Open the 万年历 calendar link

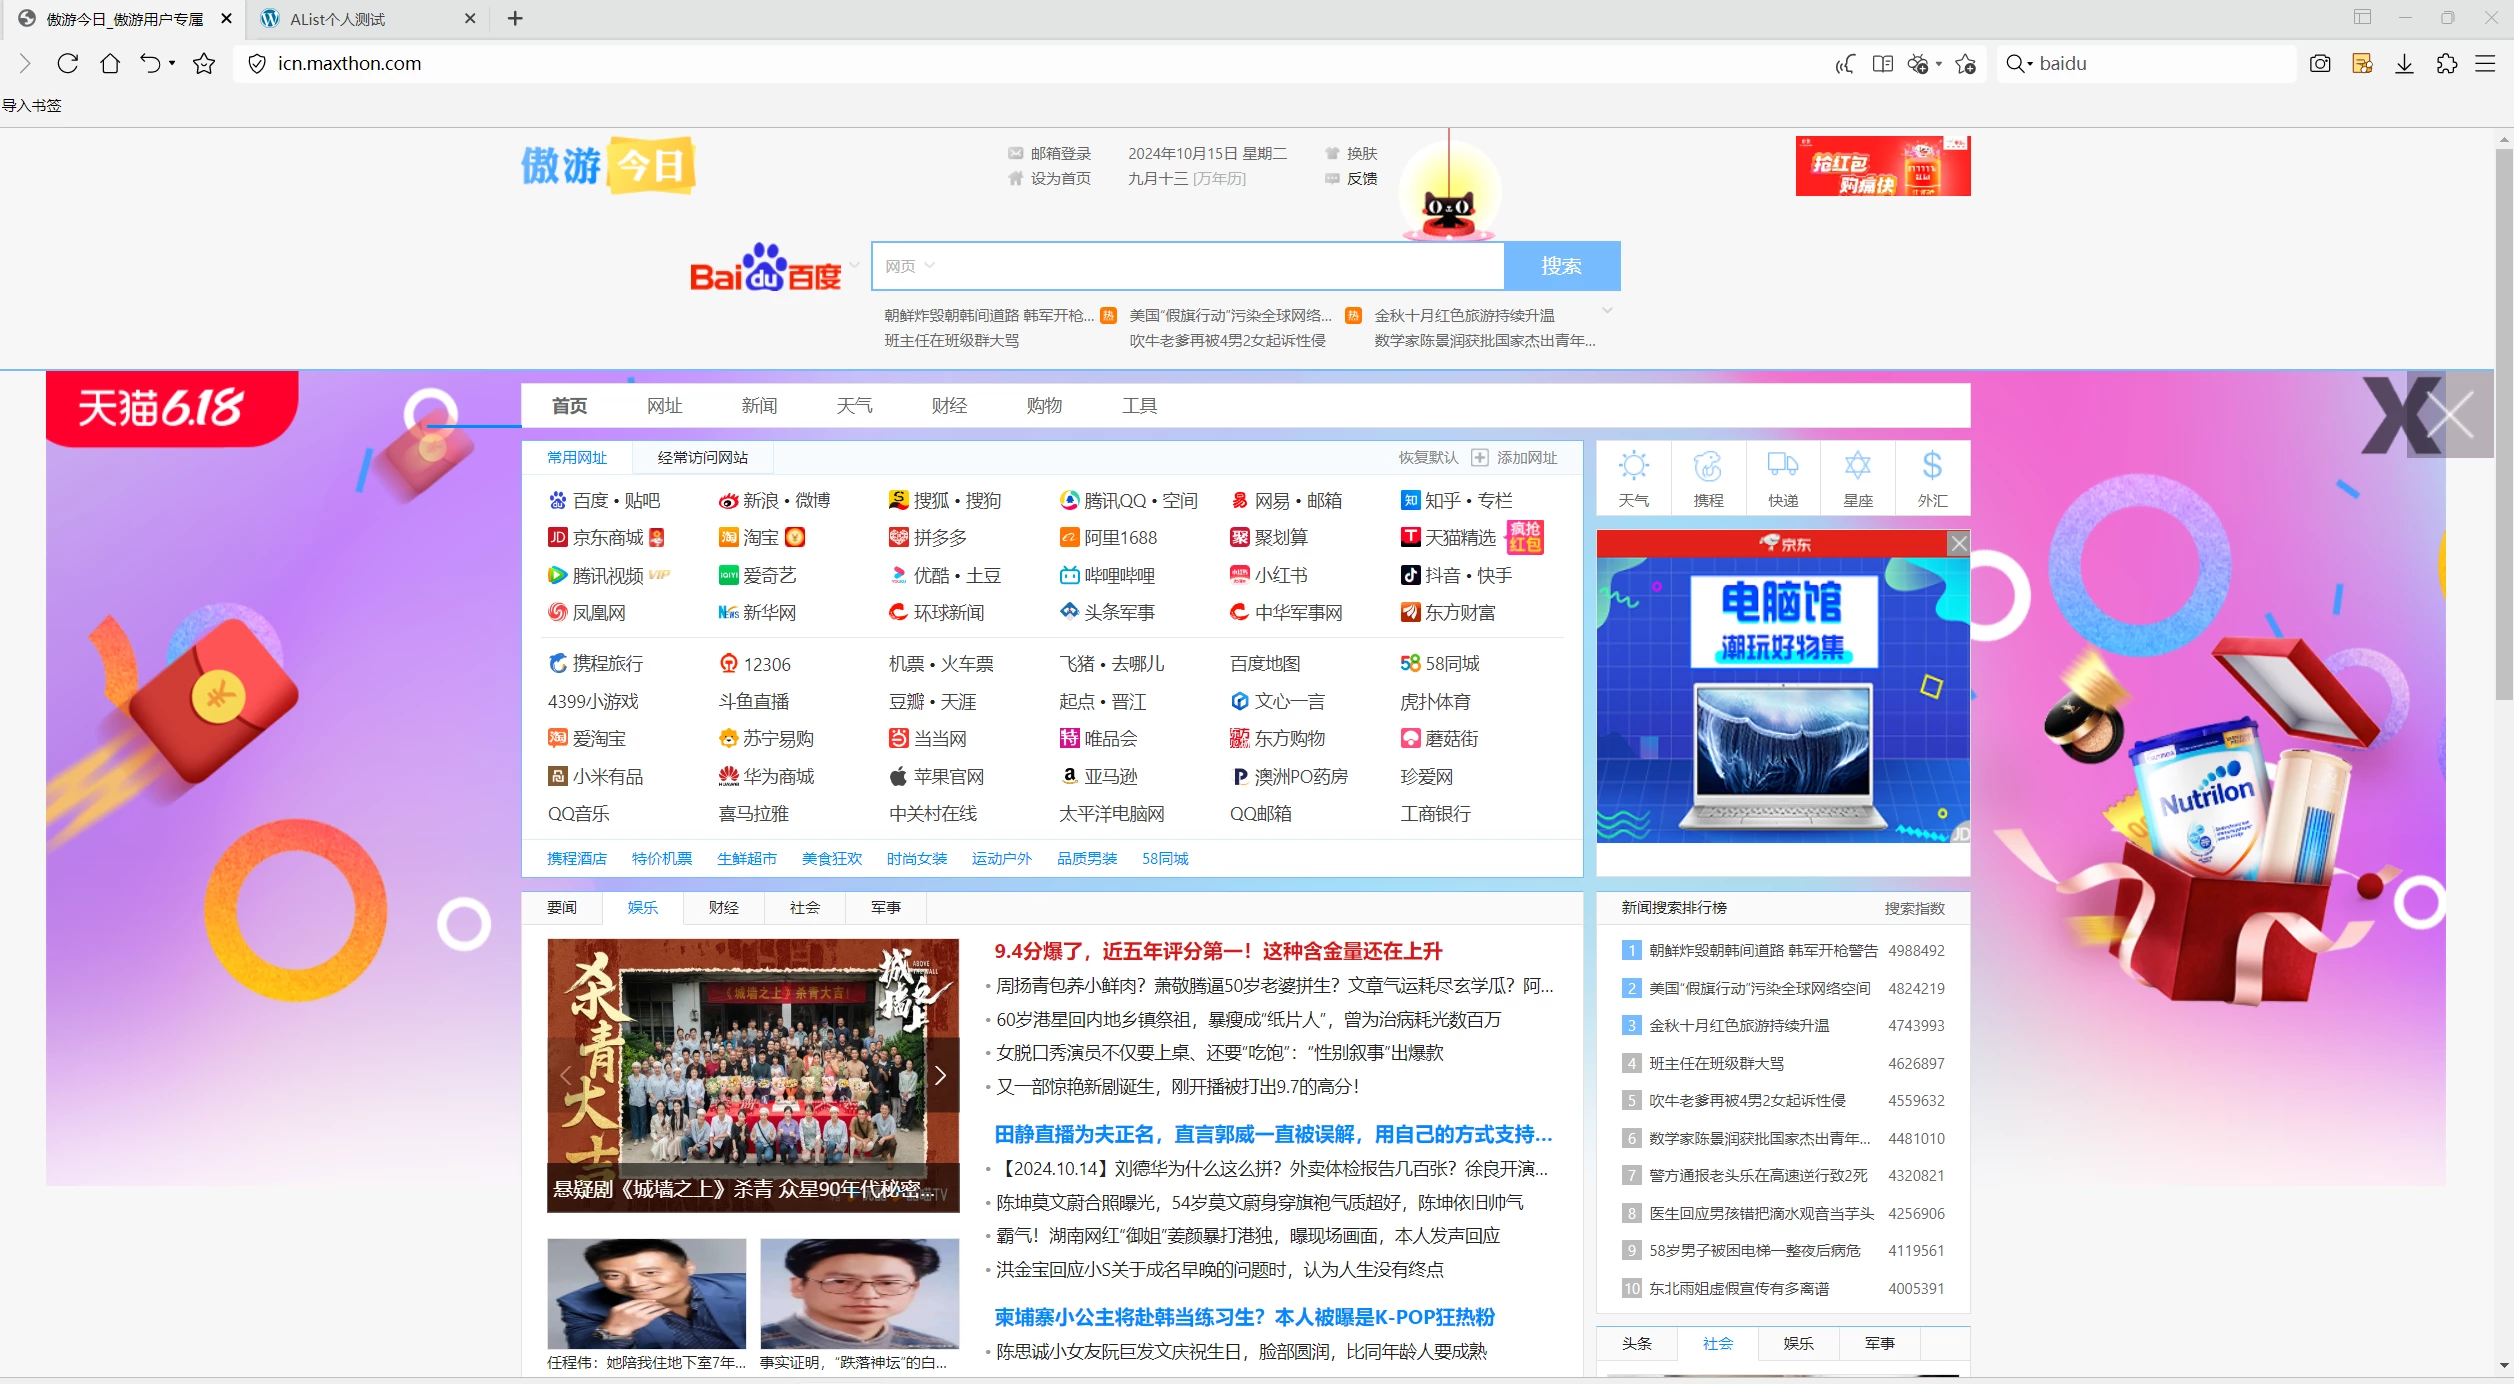[1219, 178]
